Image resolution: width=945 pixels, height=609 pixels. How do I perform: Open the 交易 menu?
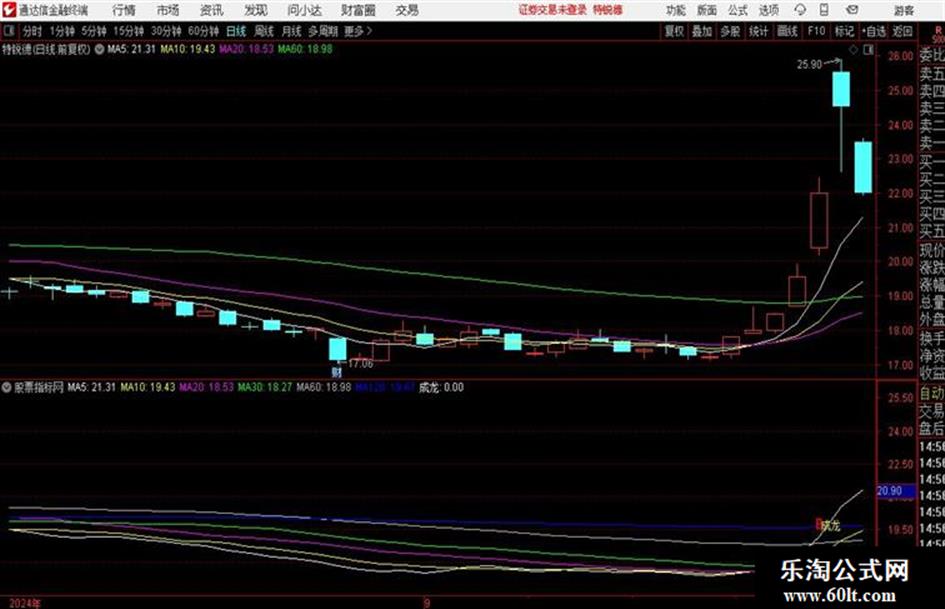[407, 10]
